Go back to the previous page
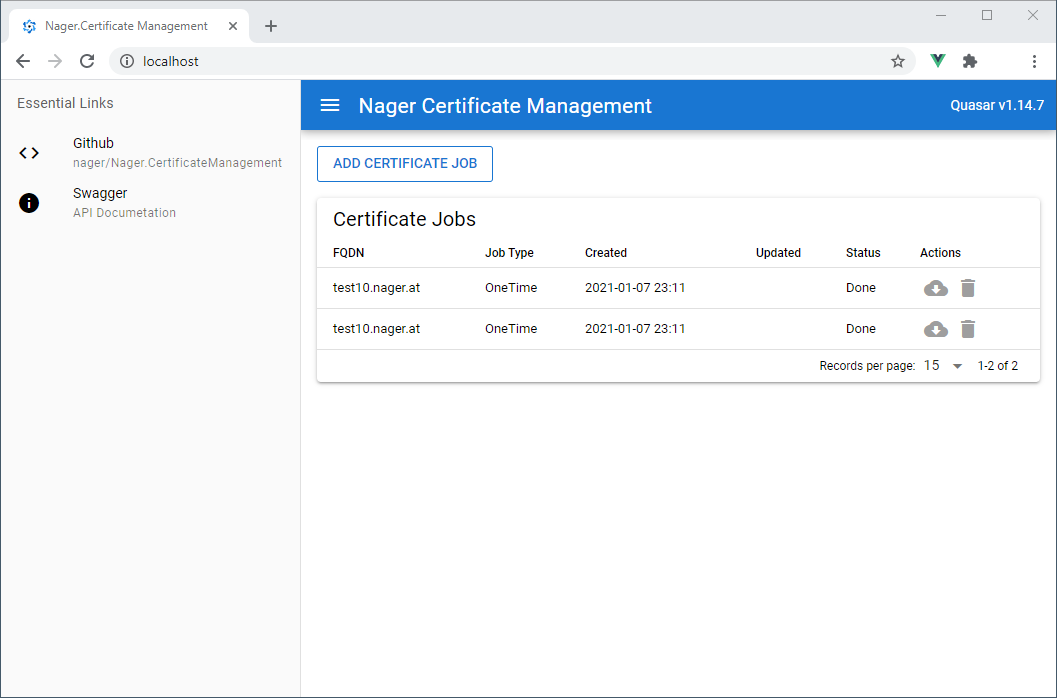This screenshot has width=1057, height=698. (23, 61)
